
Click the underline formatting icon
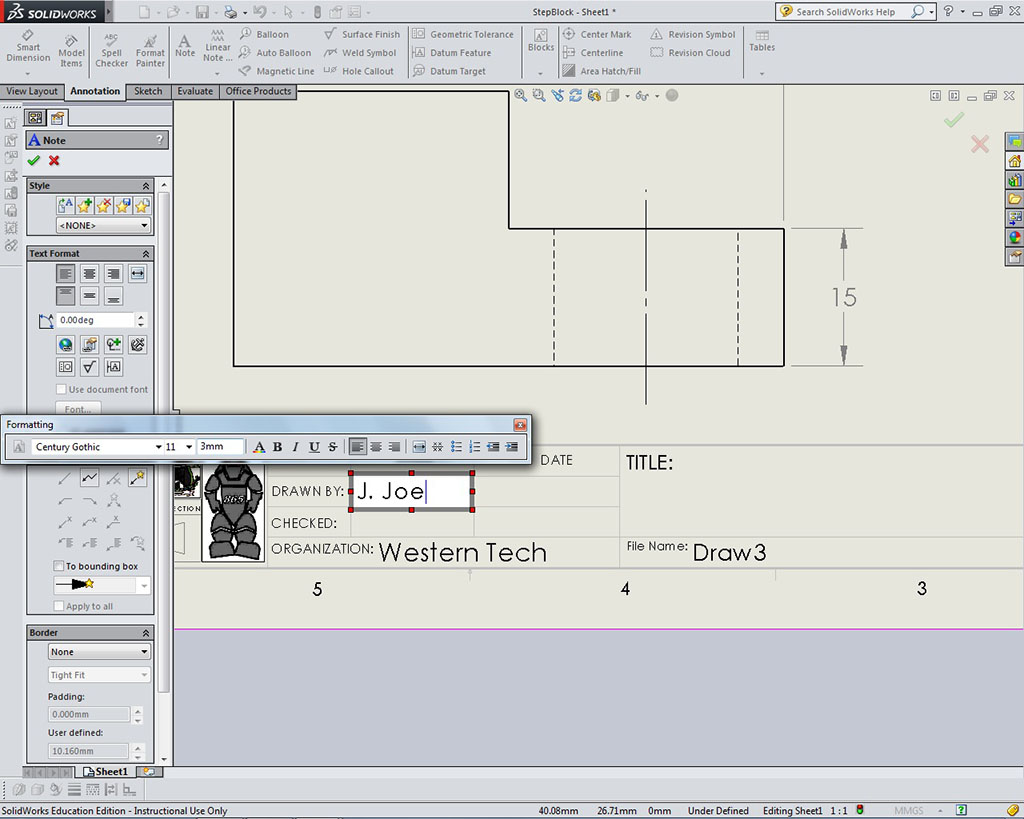(x=314, y=447)
